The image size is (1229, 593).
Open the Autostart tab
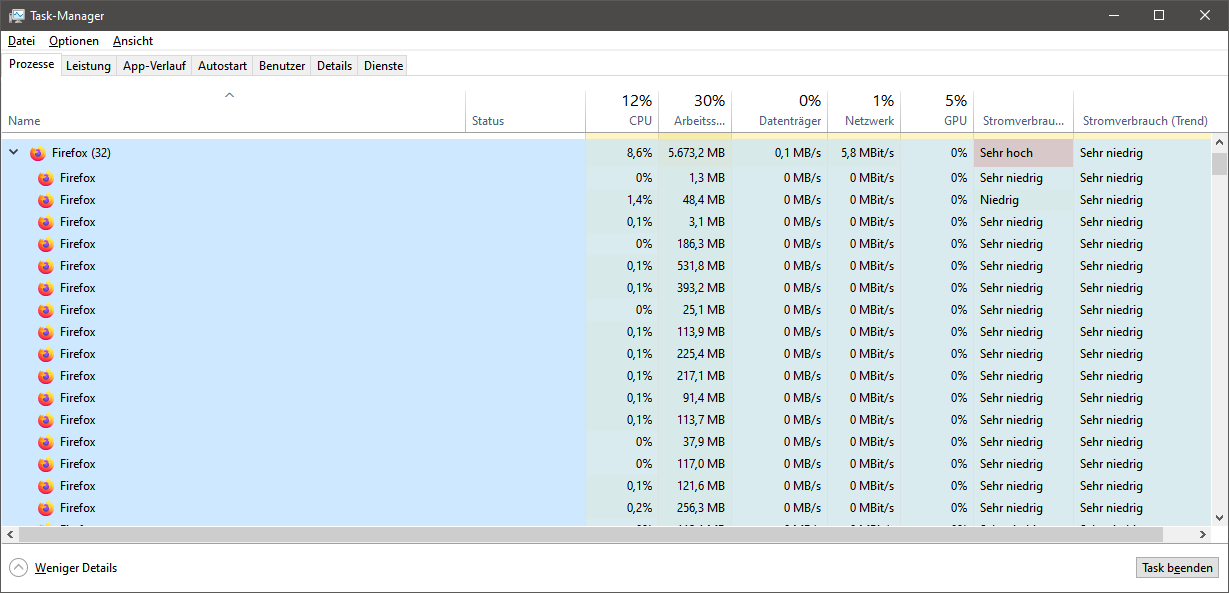(222, 66)
